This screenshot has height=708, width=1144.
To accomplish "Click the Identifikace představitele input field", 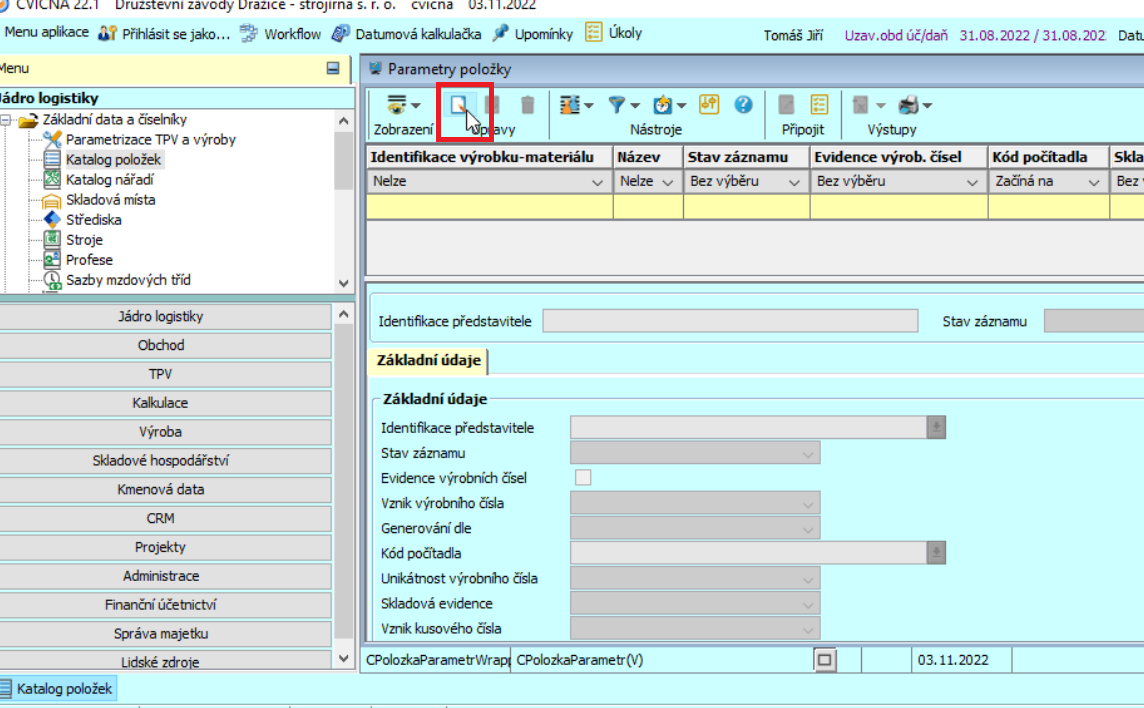I will (x=729, y=321).
